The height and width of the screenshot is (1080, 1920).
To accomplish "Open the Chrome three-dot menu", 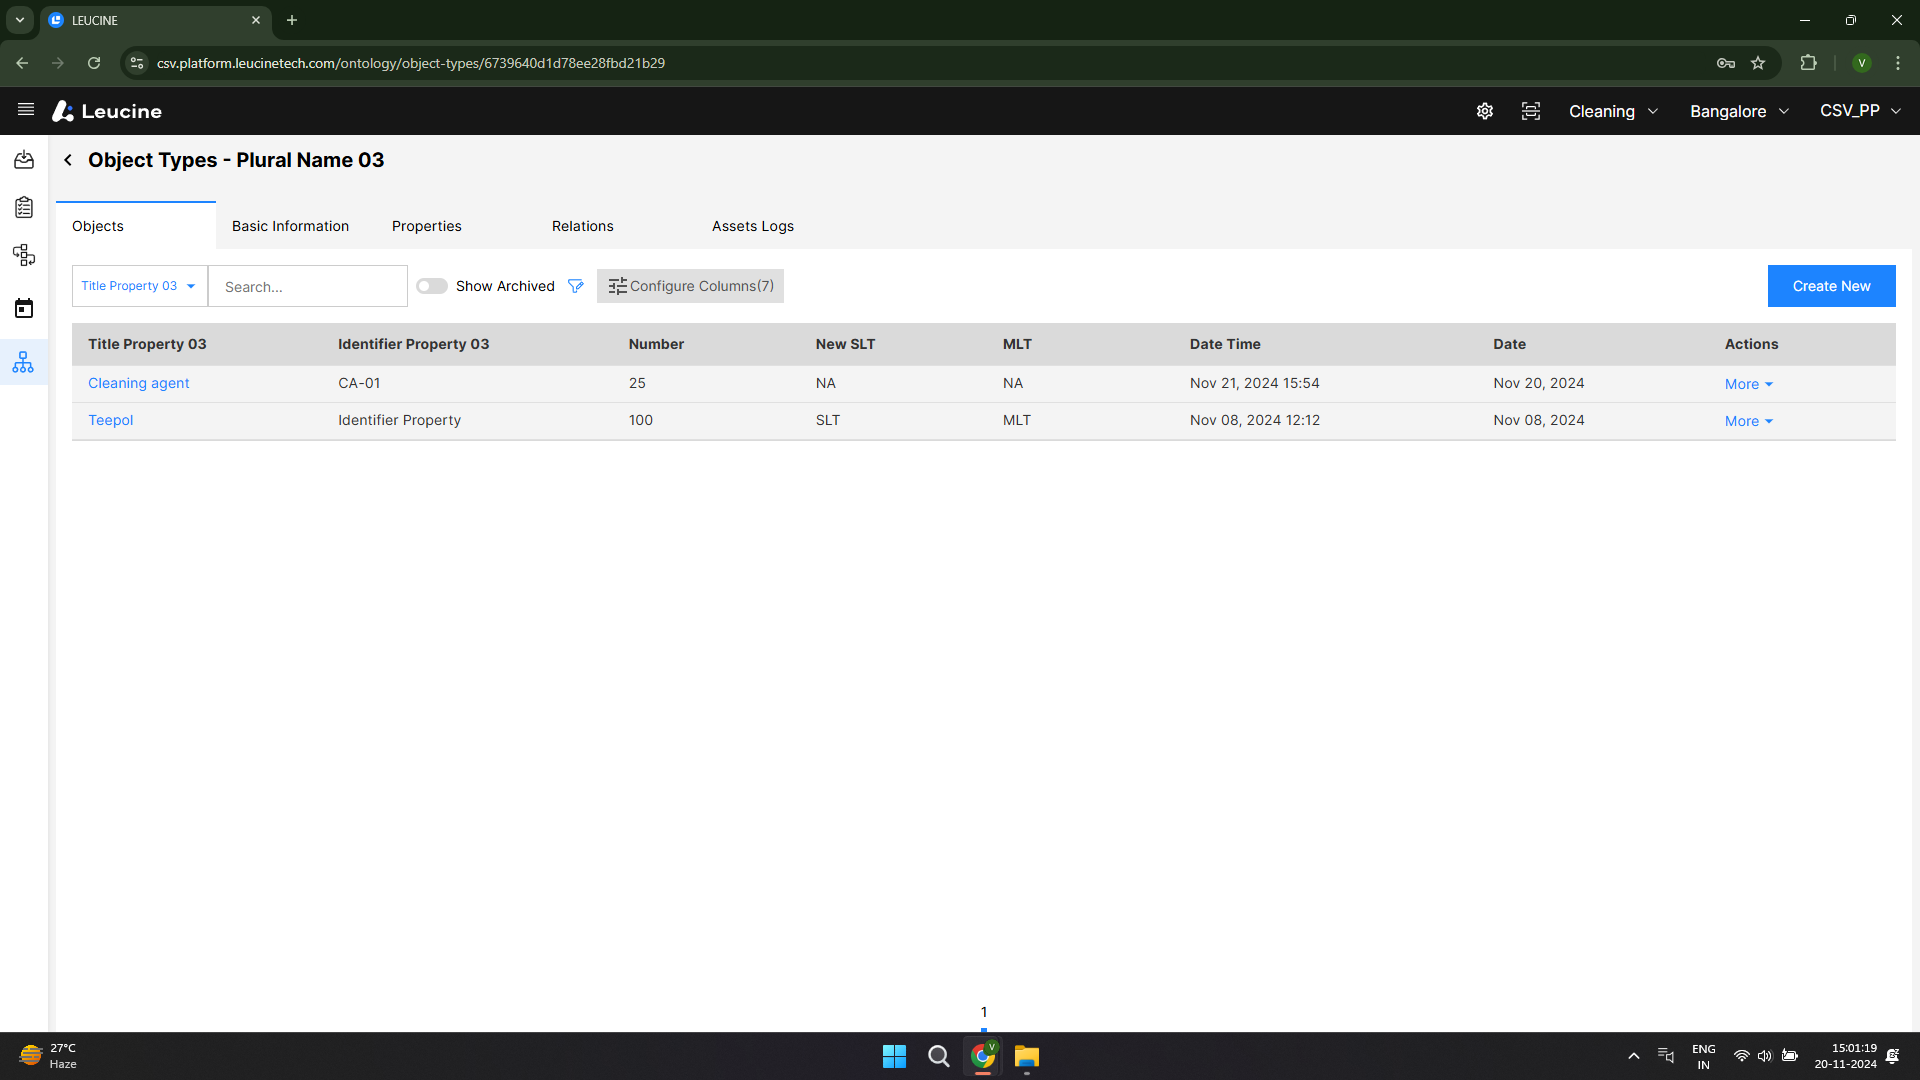I will 1898,63.
